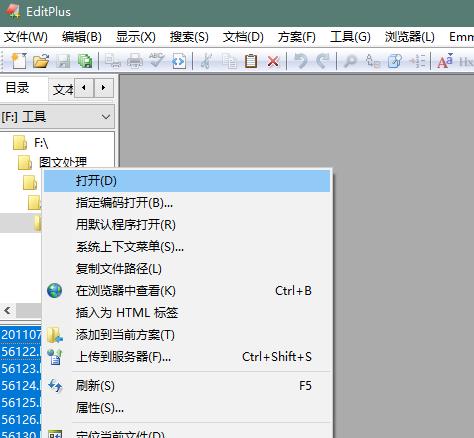
Task: Open the 文件(W) menu
Action: tap(26, 37)
